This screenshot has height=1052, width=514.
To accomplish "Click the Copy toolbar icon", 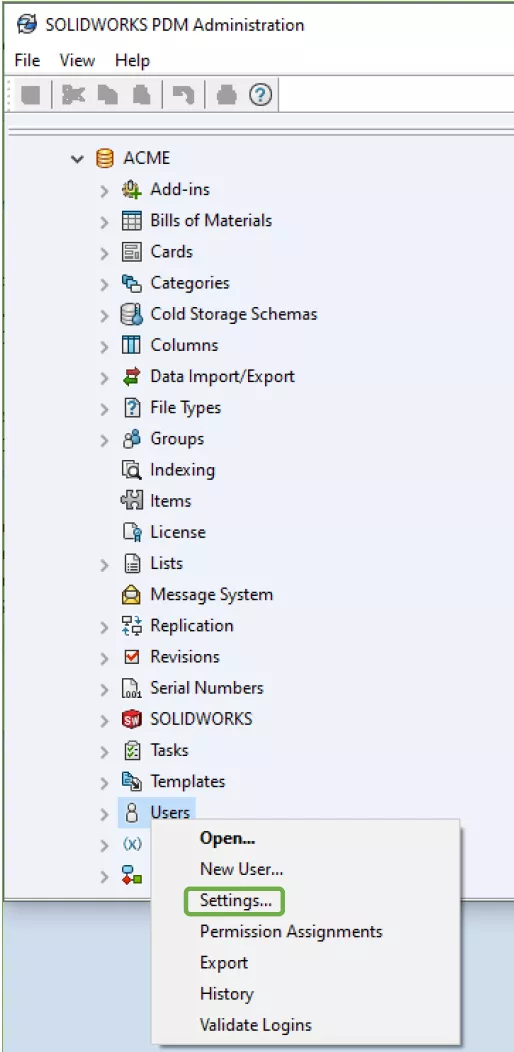I will [x=106, y=96].
